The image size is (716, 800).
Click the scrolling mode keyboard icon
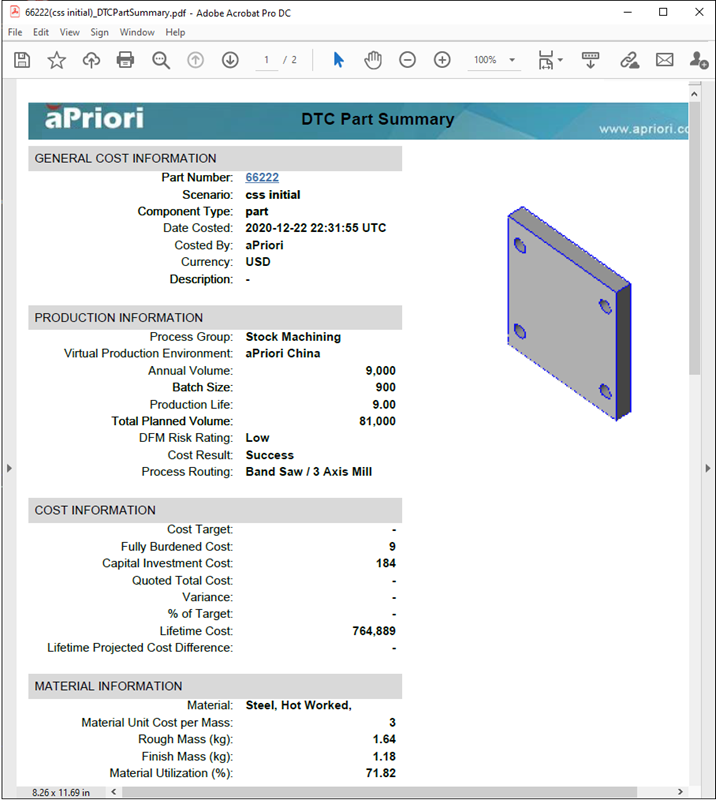click(590, 60)
